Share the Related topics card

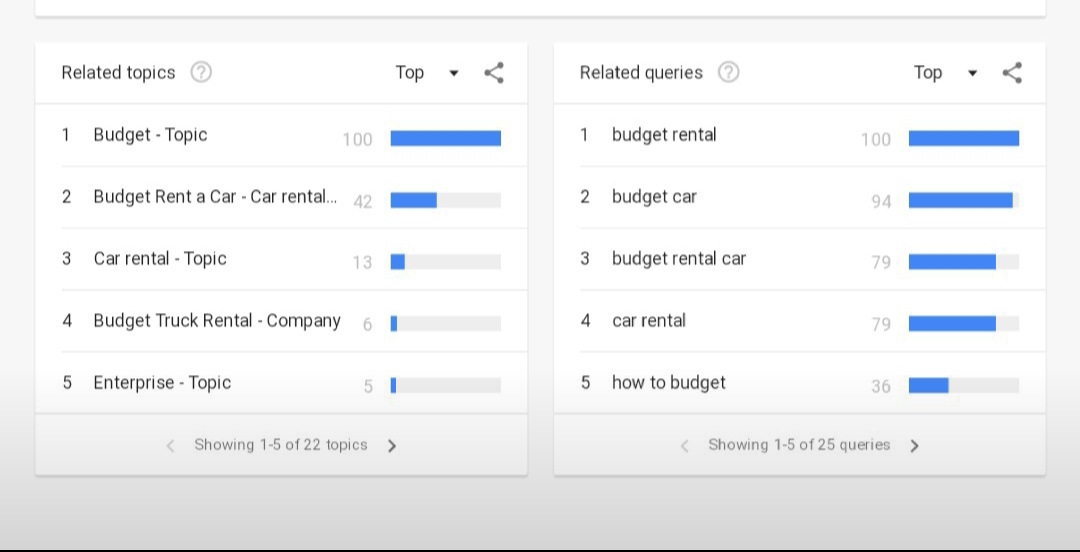[x=494, y=72]
